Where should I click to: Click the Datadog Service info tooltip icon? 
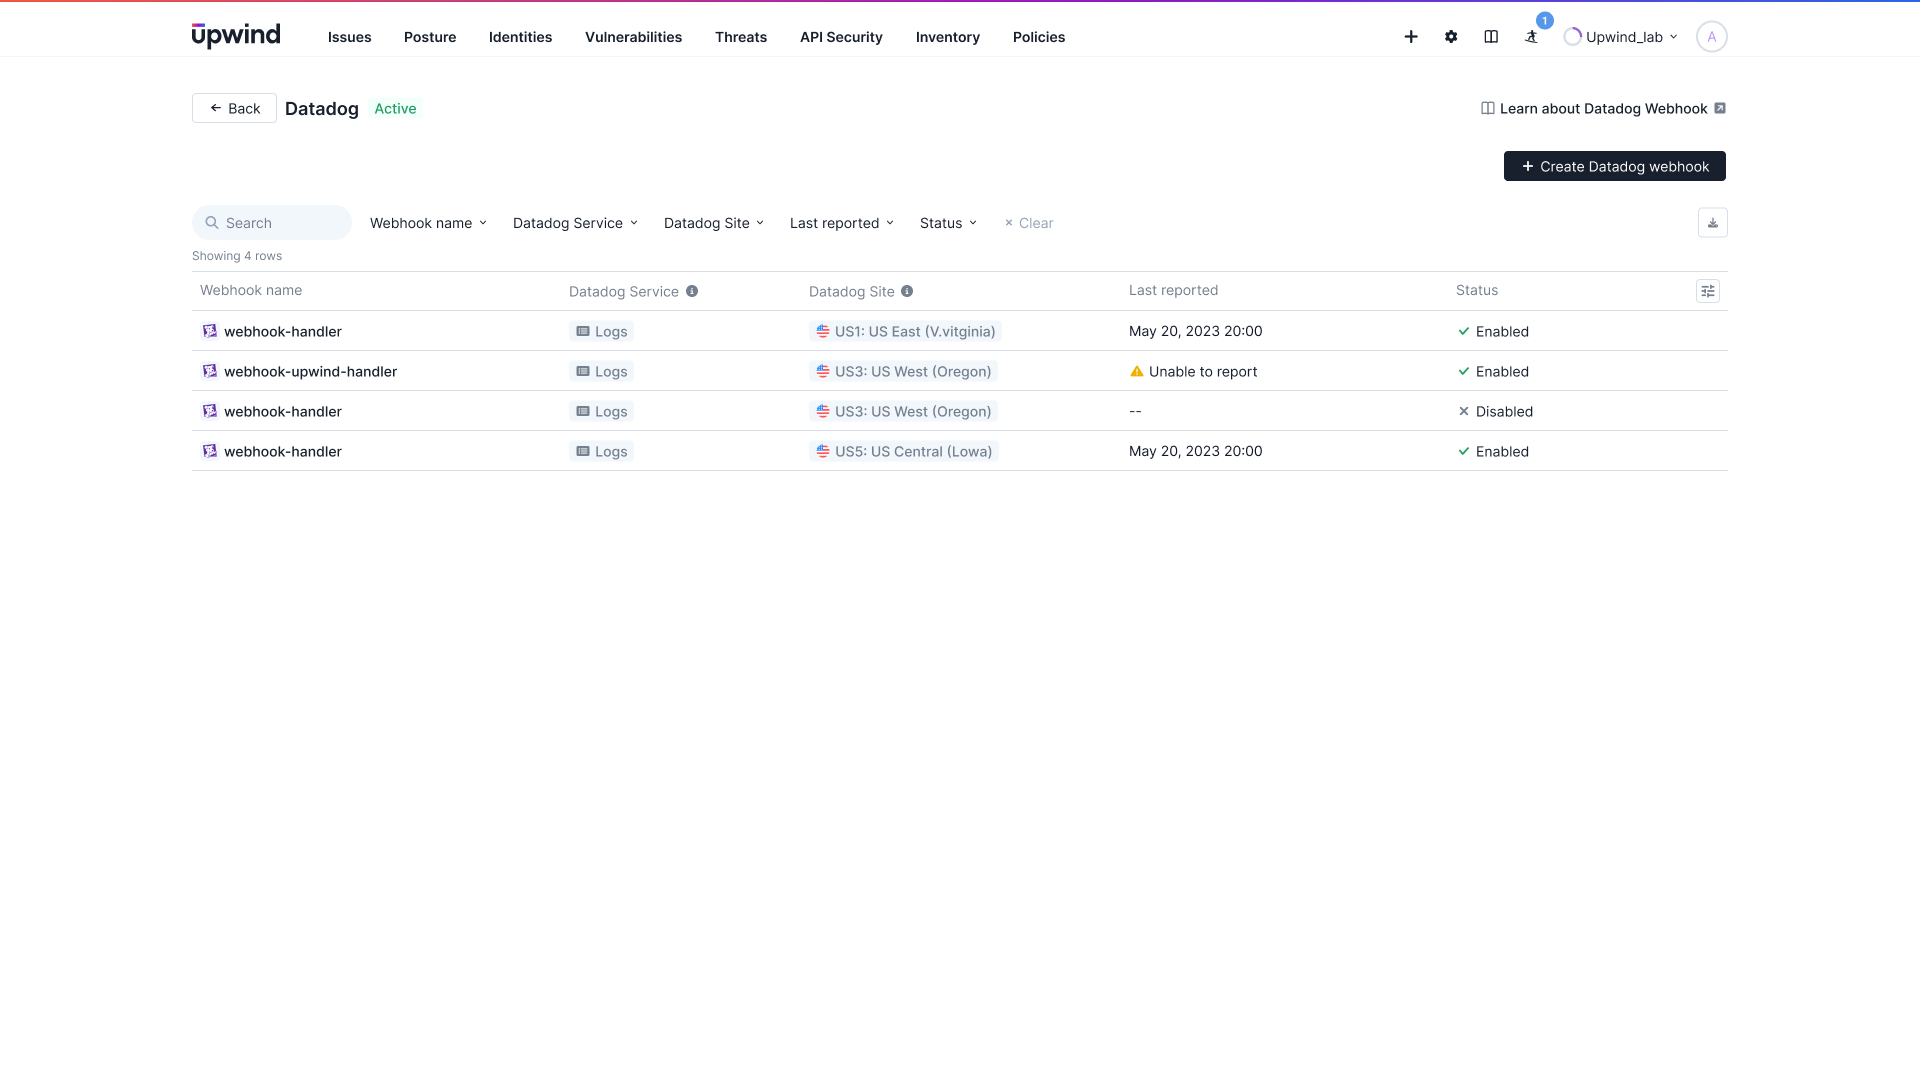tap(692, 291)
